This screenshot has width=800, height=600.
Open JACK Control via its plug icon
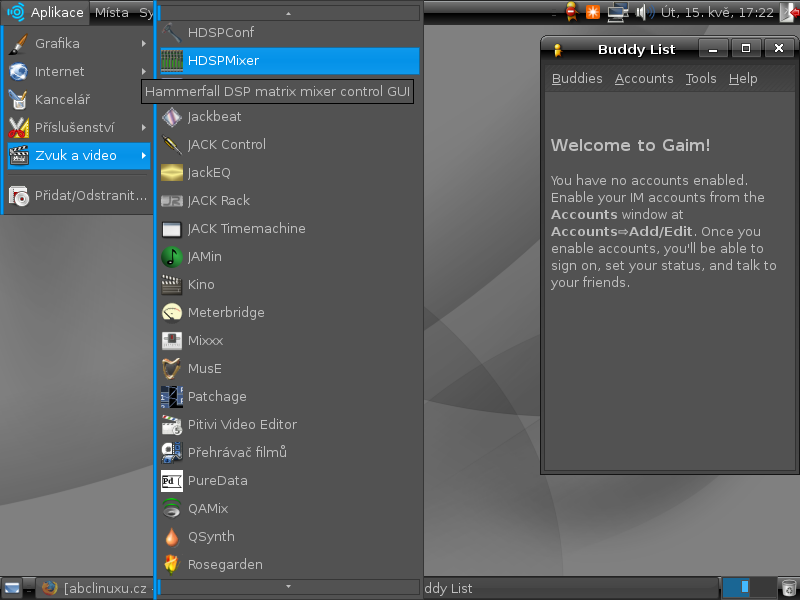172,145
